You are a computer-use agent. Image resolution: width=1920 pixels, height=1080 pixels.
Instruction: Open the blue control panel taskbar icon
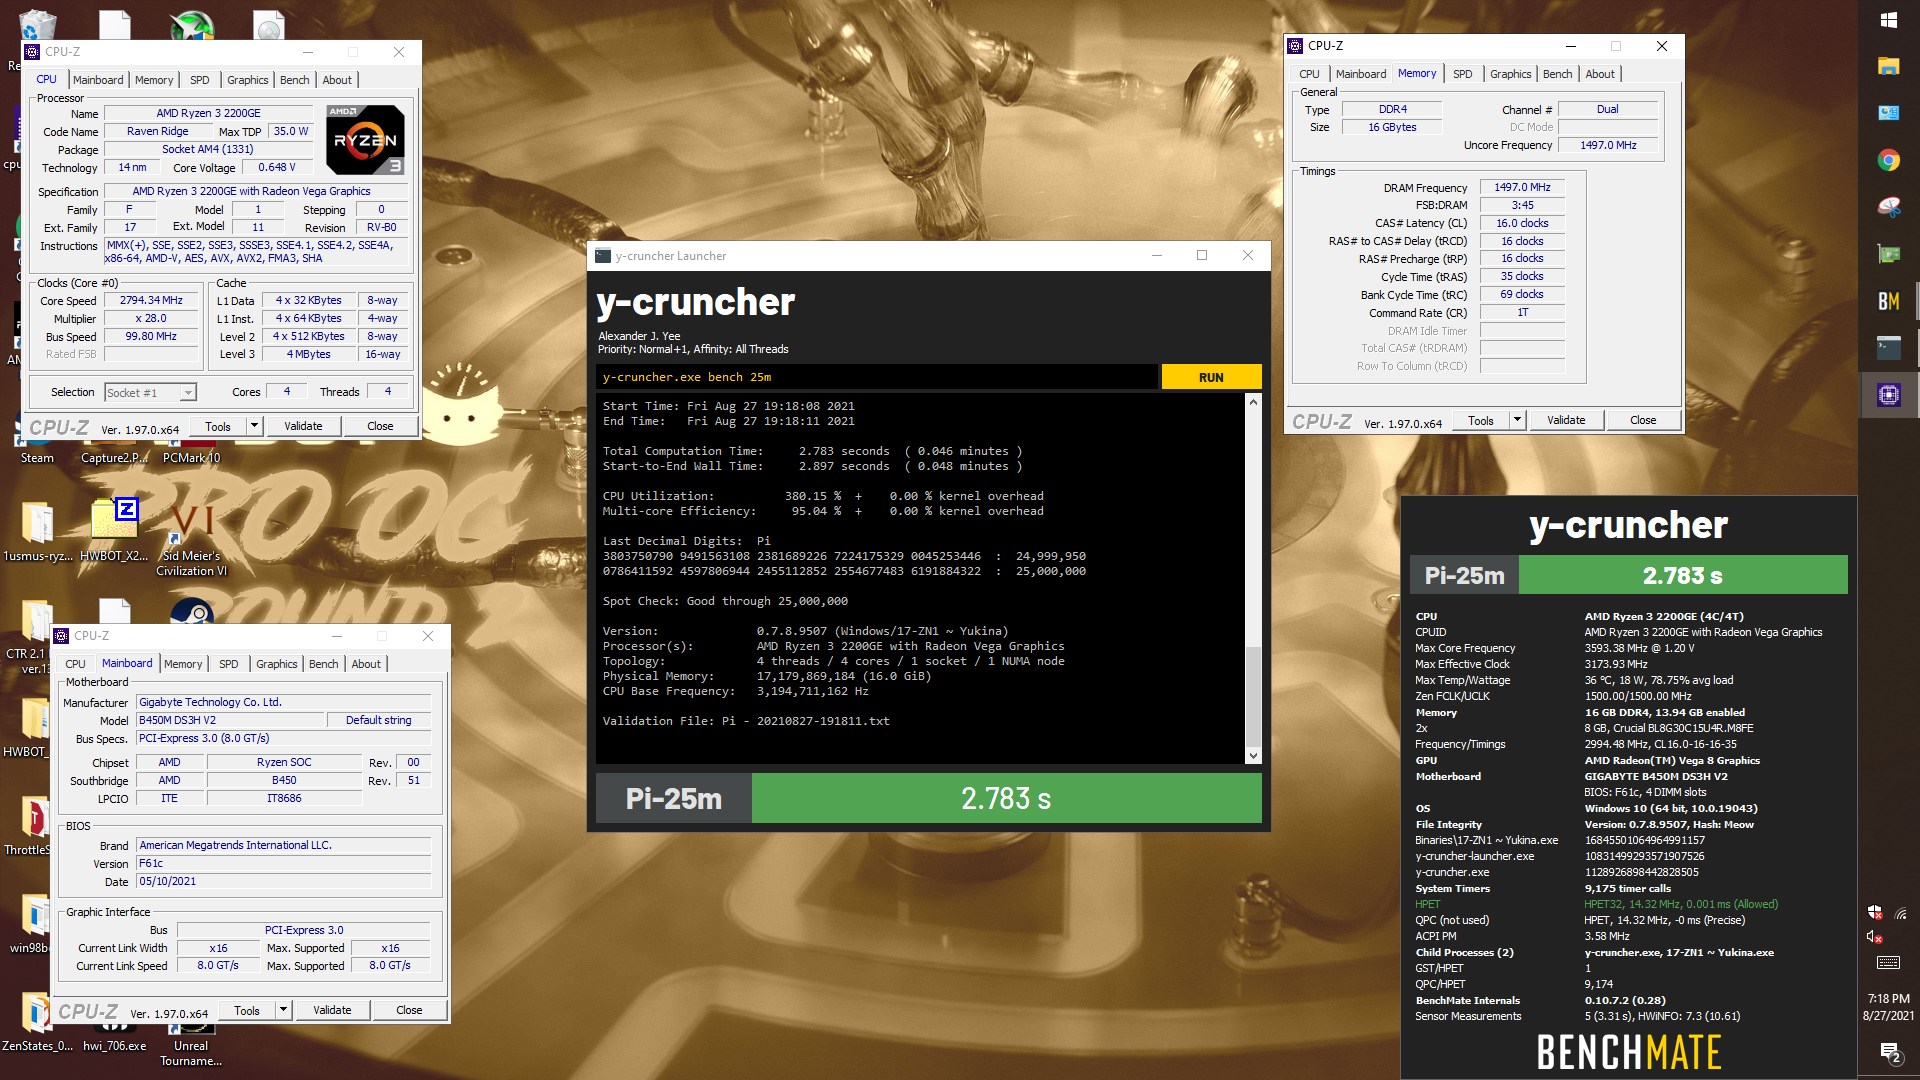click(1888, 113)
